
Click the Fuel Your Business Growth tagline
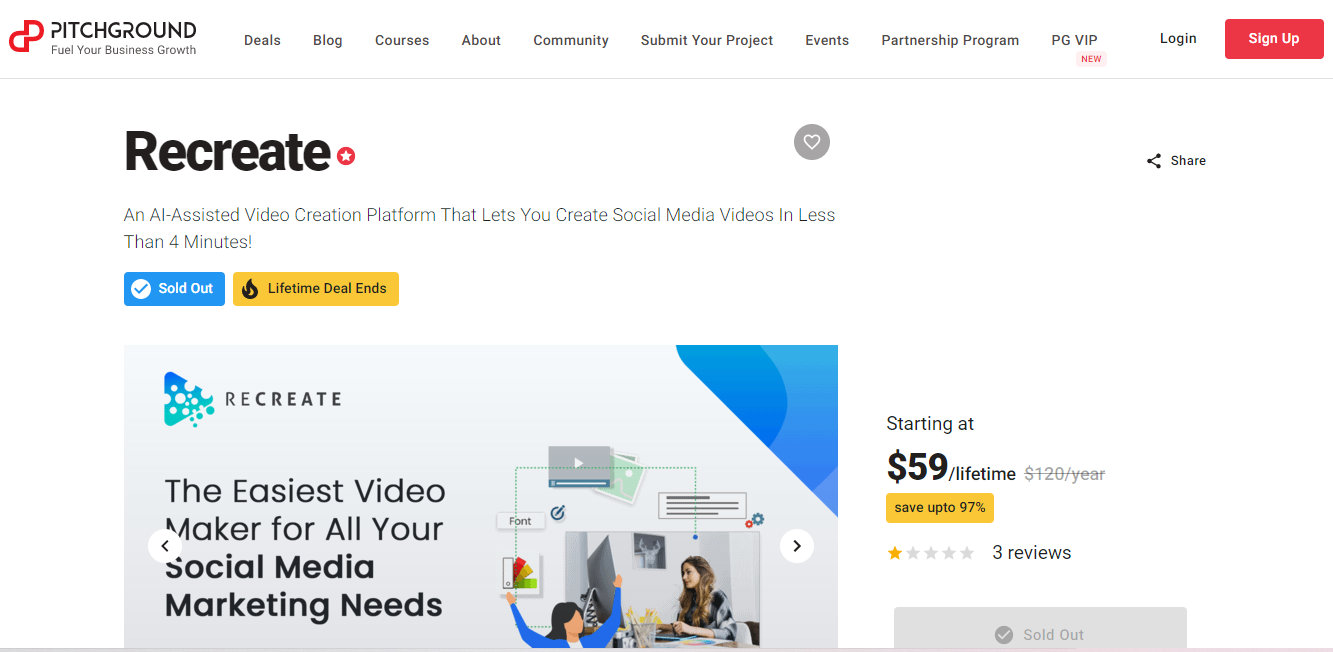[124, 50]
